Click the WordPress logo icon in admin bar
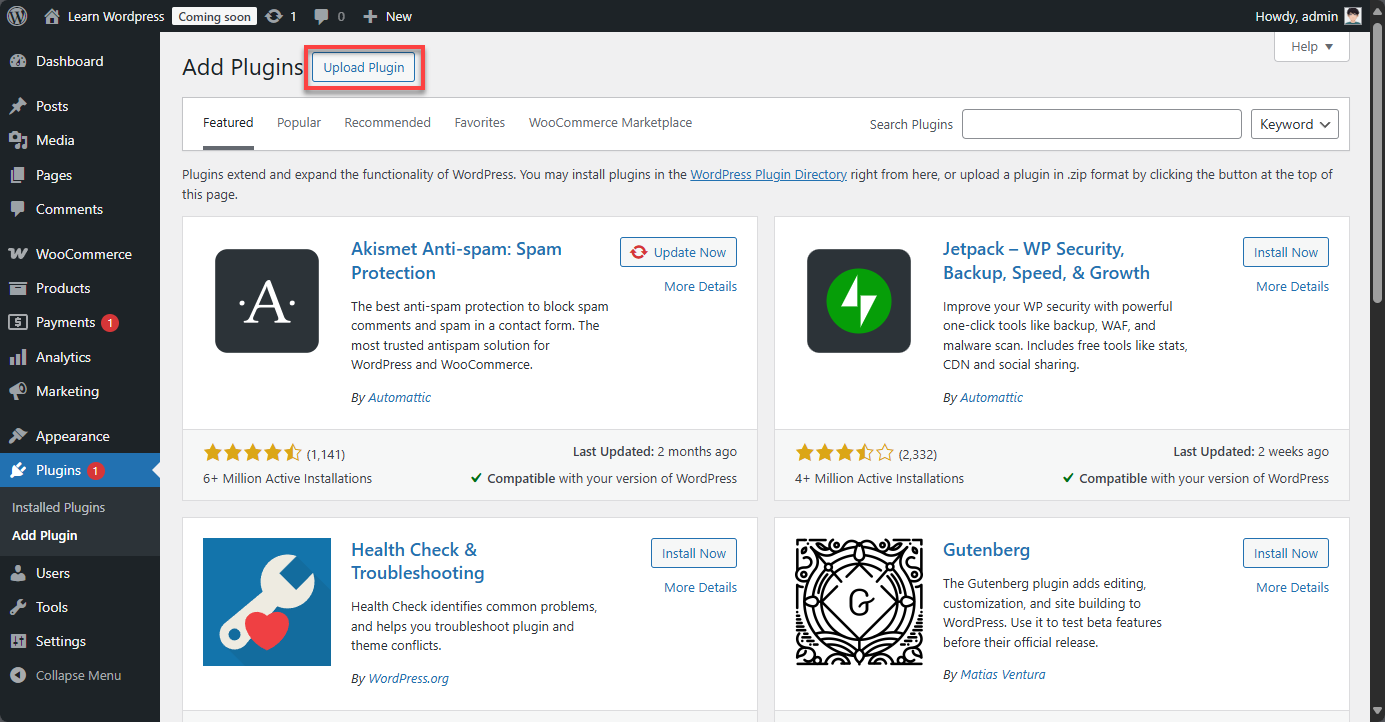This screenshot has width=1385, height=722. [x=17, y=16]
